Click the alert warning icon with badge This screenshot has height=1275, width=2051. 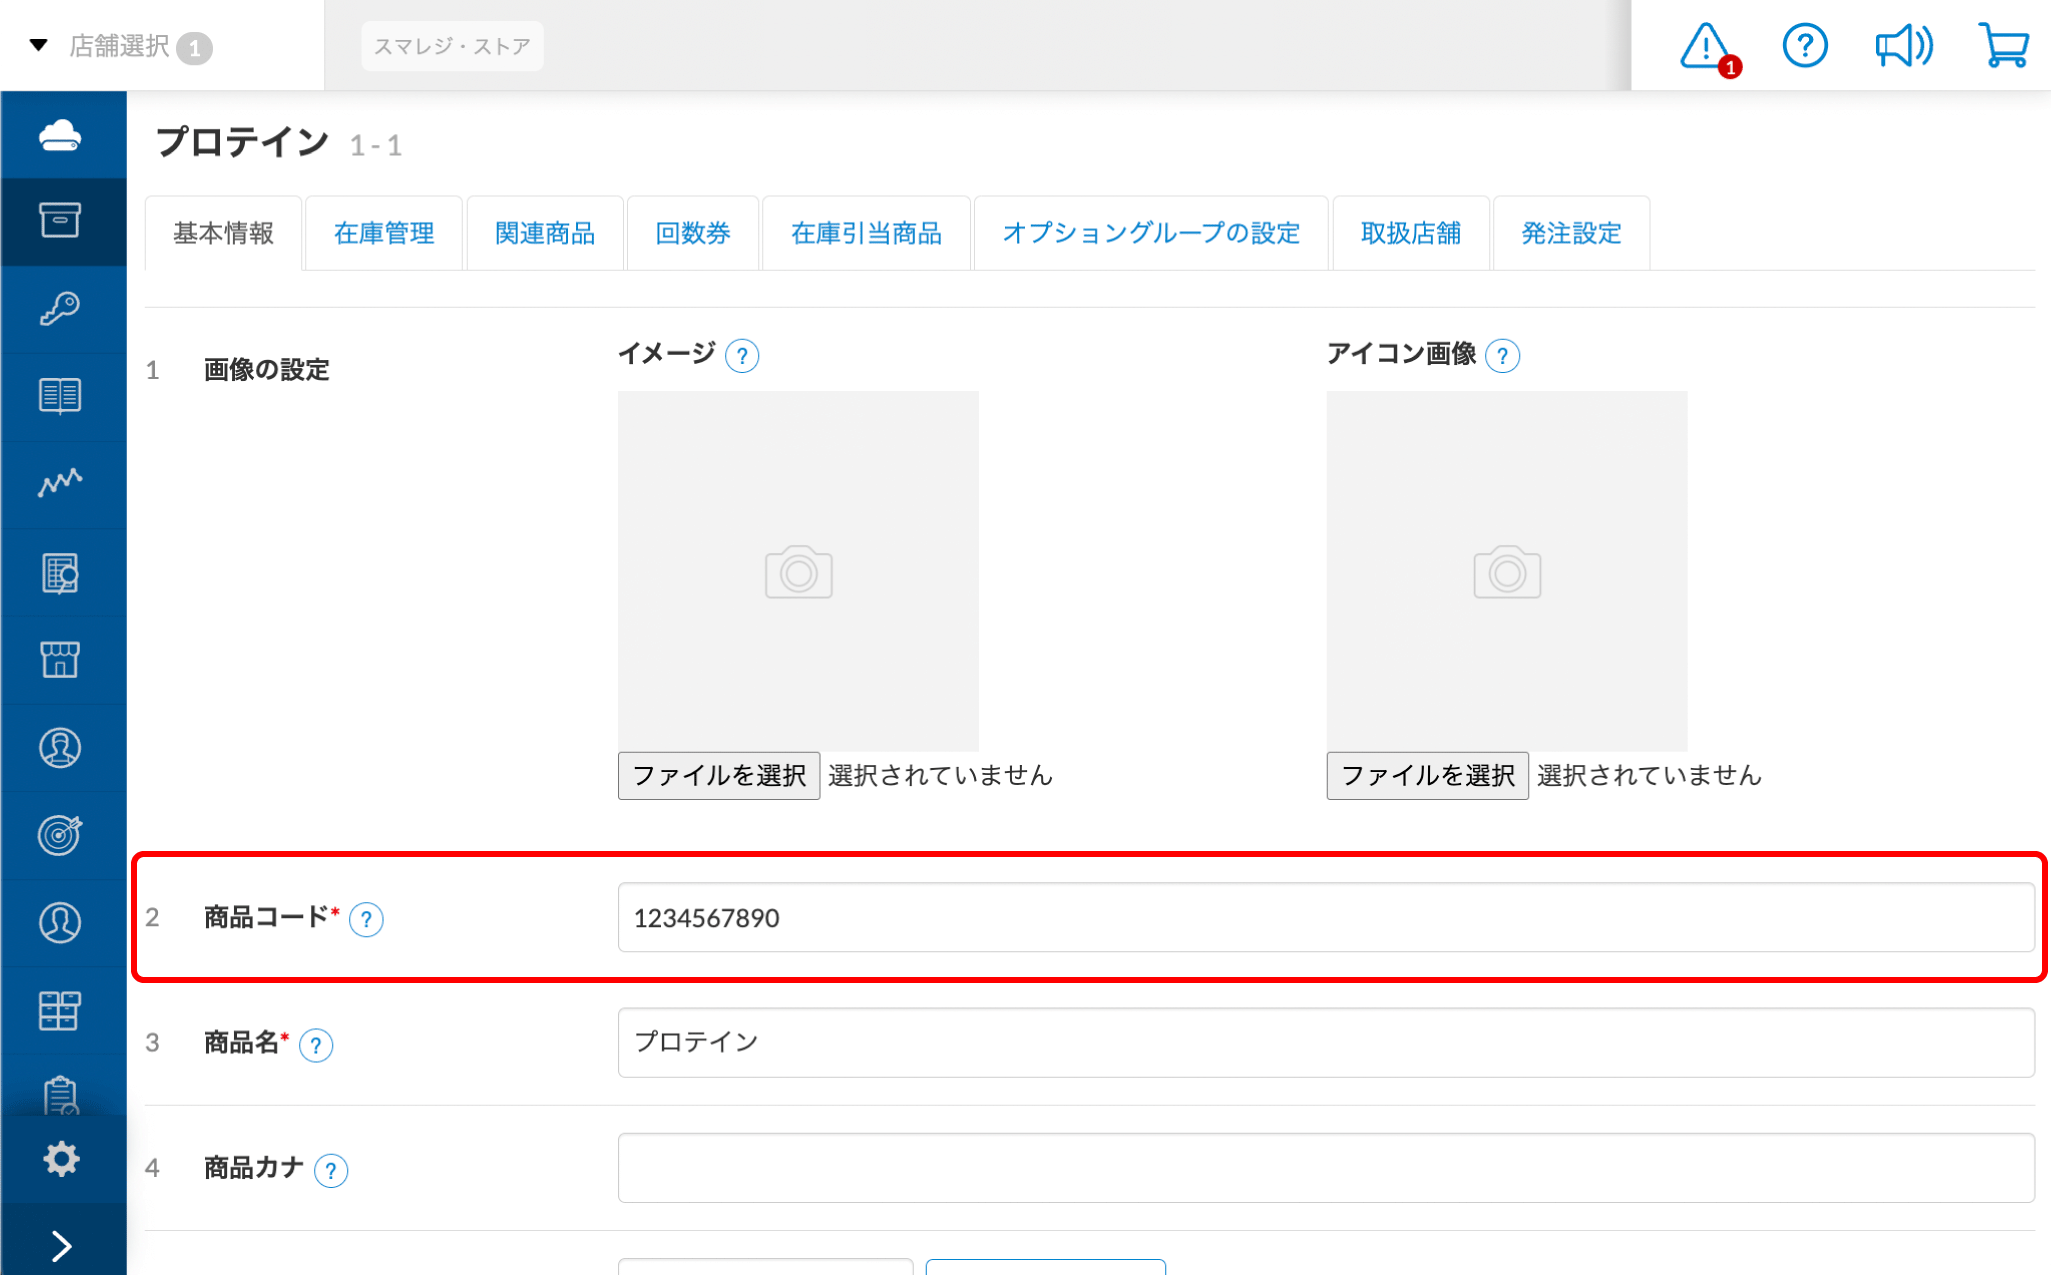(1706, 47)
